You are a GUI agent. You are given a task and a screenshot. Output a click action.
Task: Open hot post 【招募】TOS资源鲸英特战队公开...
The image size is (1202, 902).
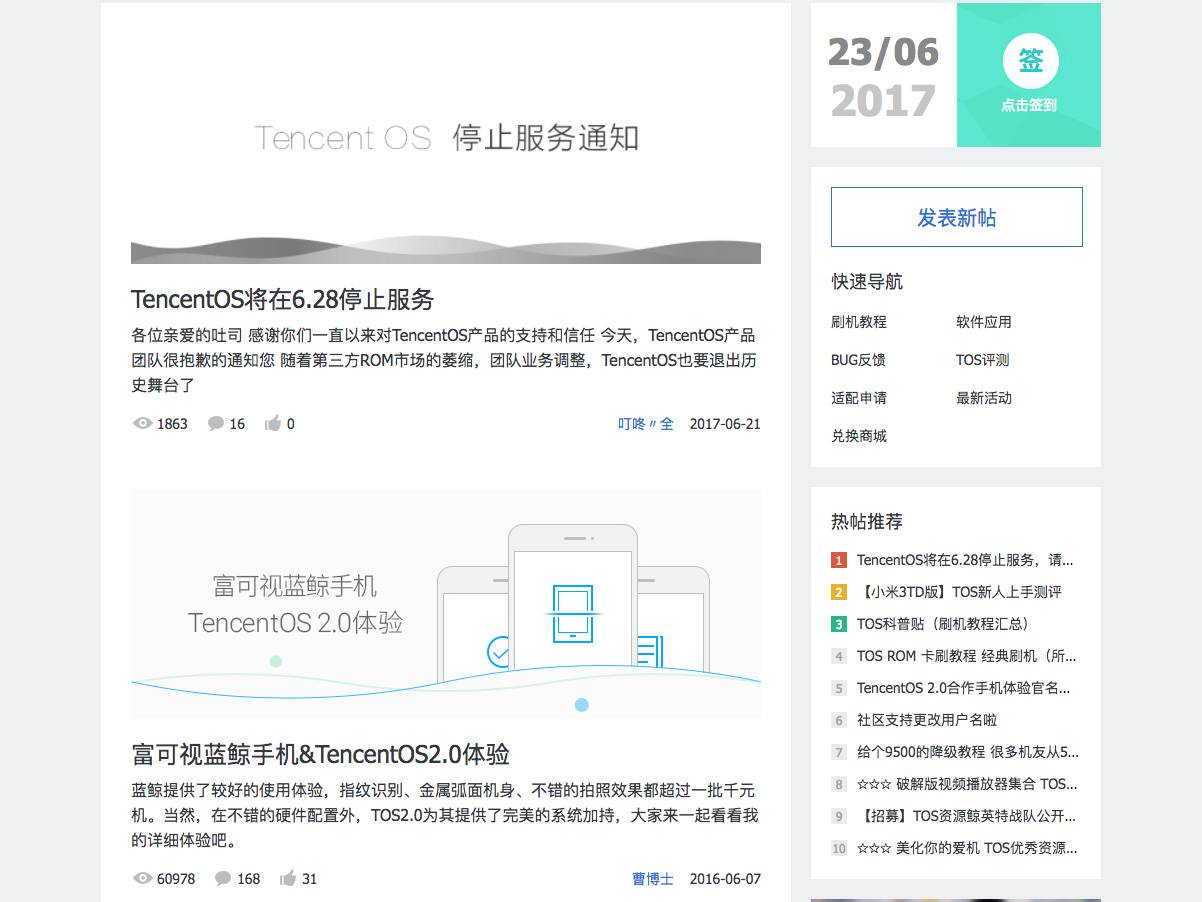tap(967, 816)
